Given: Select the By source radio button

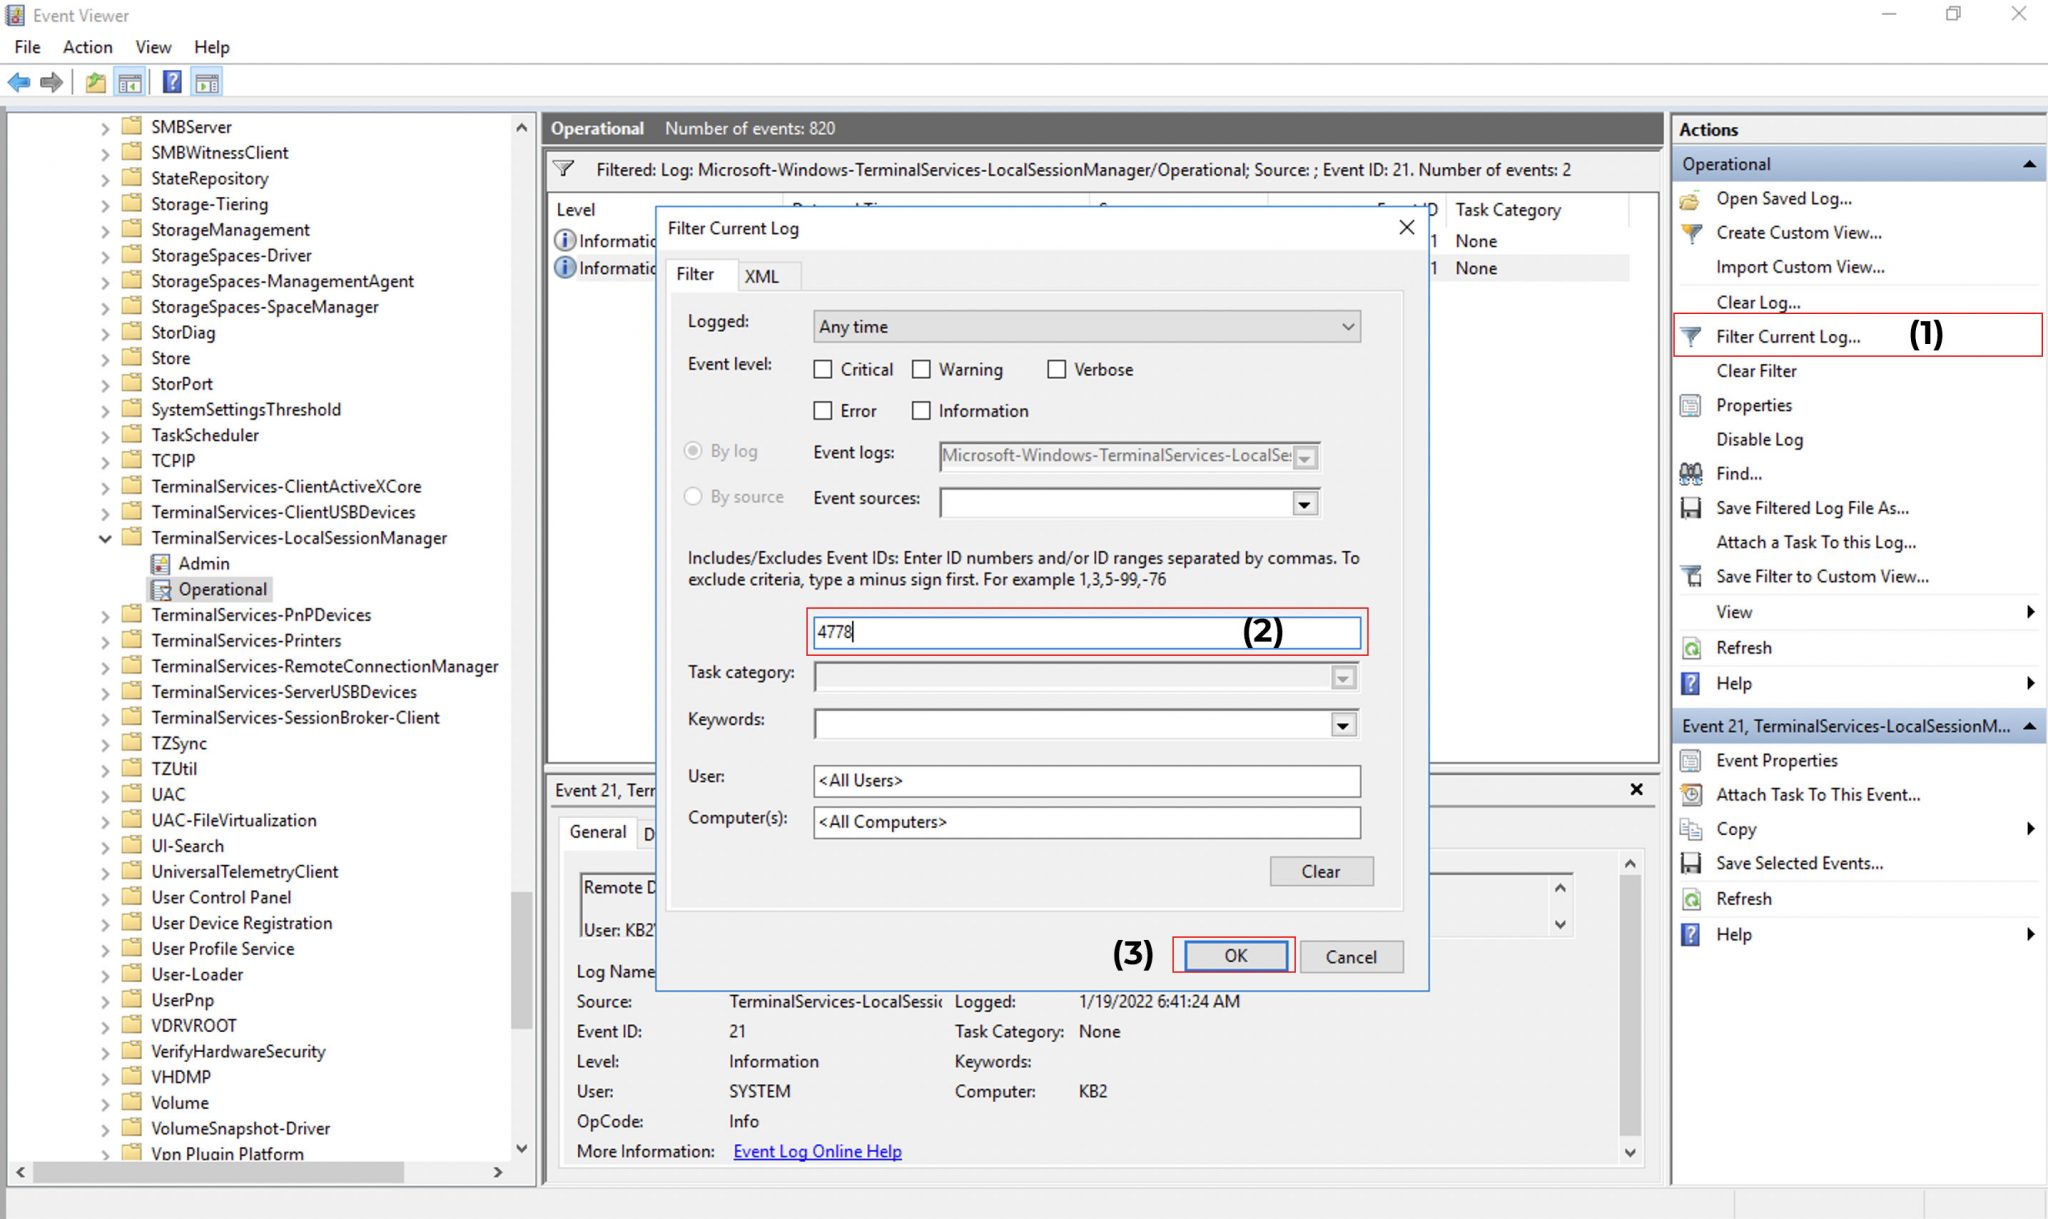Looking at the screenshot, I should point(694,496).
